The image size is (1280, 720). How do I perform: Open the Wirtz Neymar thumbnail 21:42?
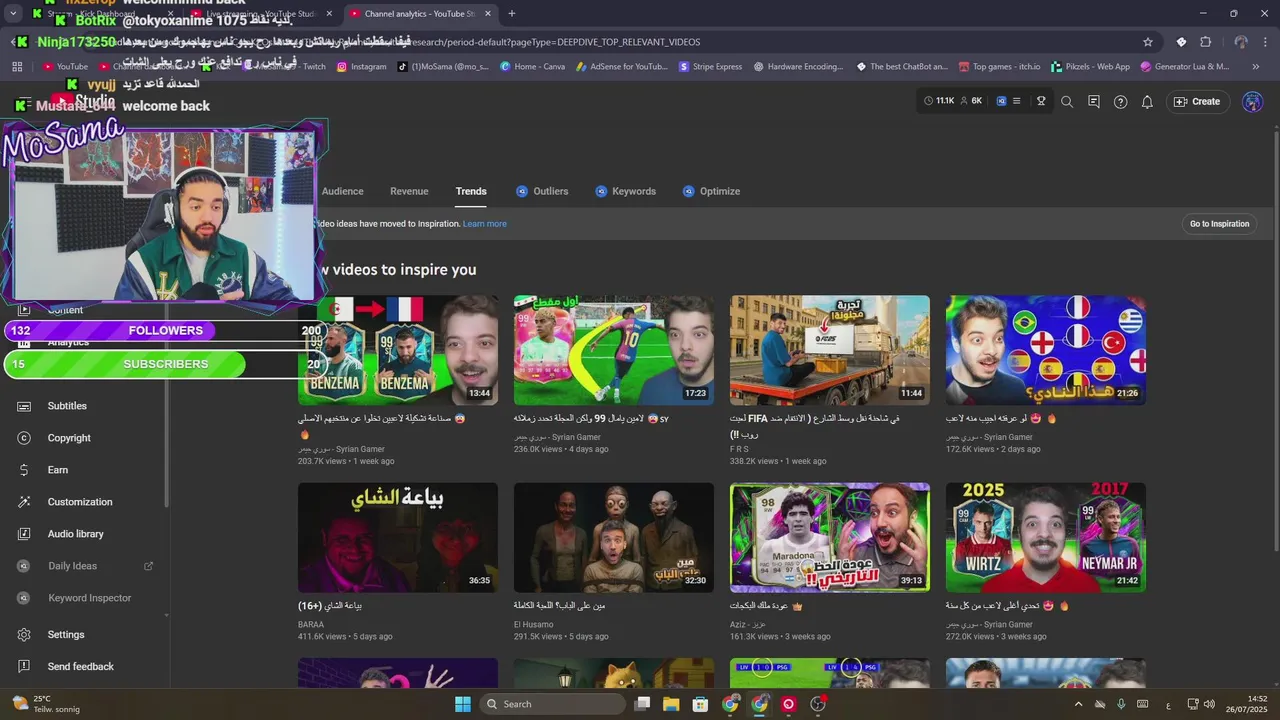pos(1046,538)
